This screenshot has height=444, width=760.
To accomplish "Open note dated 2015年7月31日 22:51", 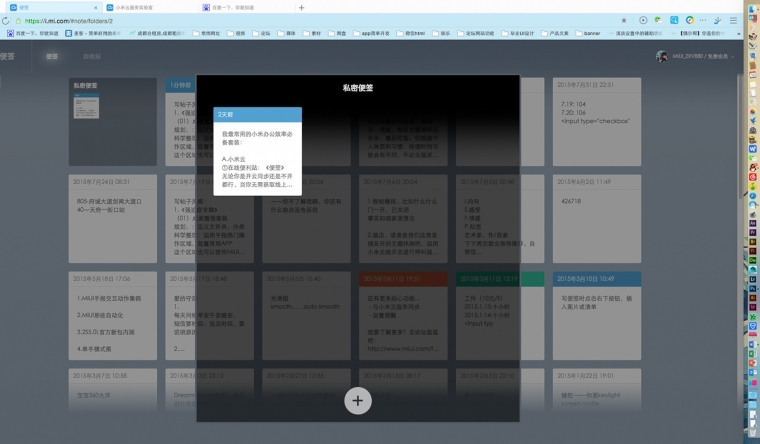I will click(x=597, y=122).
